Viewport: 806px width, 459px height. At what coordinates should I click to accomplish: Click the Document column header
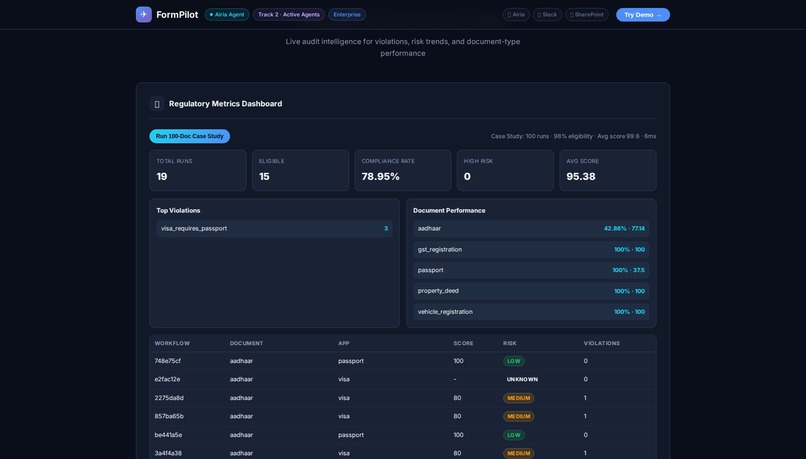[246, 343]
